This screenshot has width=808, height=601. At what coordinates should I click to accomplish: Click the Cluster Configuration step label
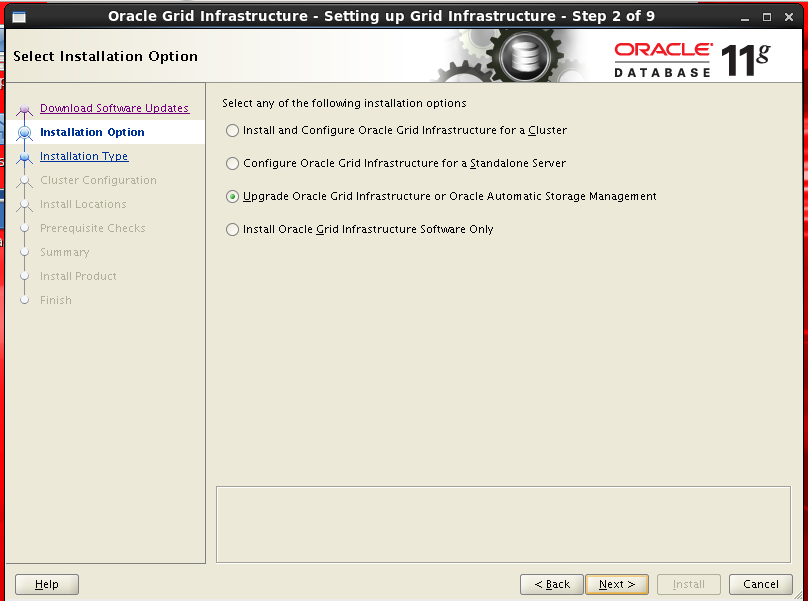(x=98, y=180)
